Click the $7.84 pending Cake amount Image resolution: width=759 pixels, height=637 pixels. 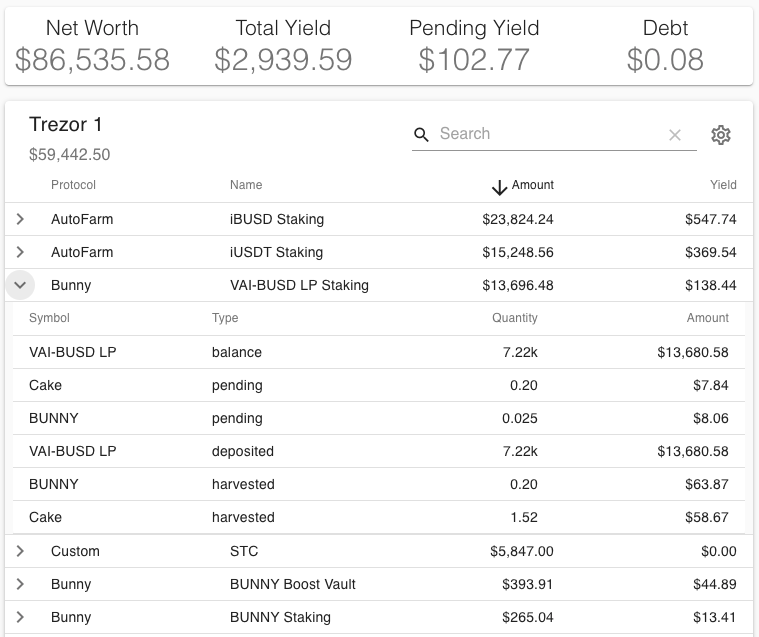click(711, 385)
